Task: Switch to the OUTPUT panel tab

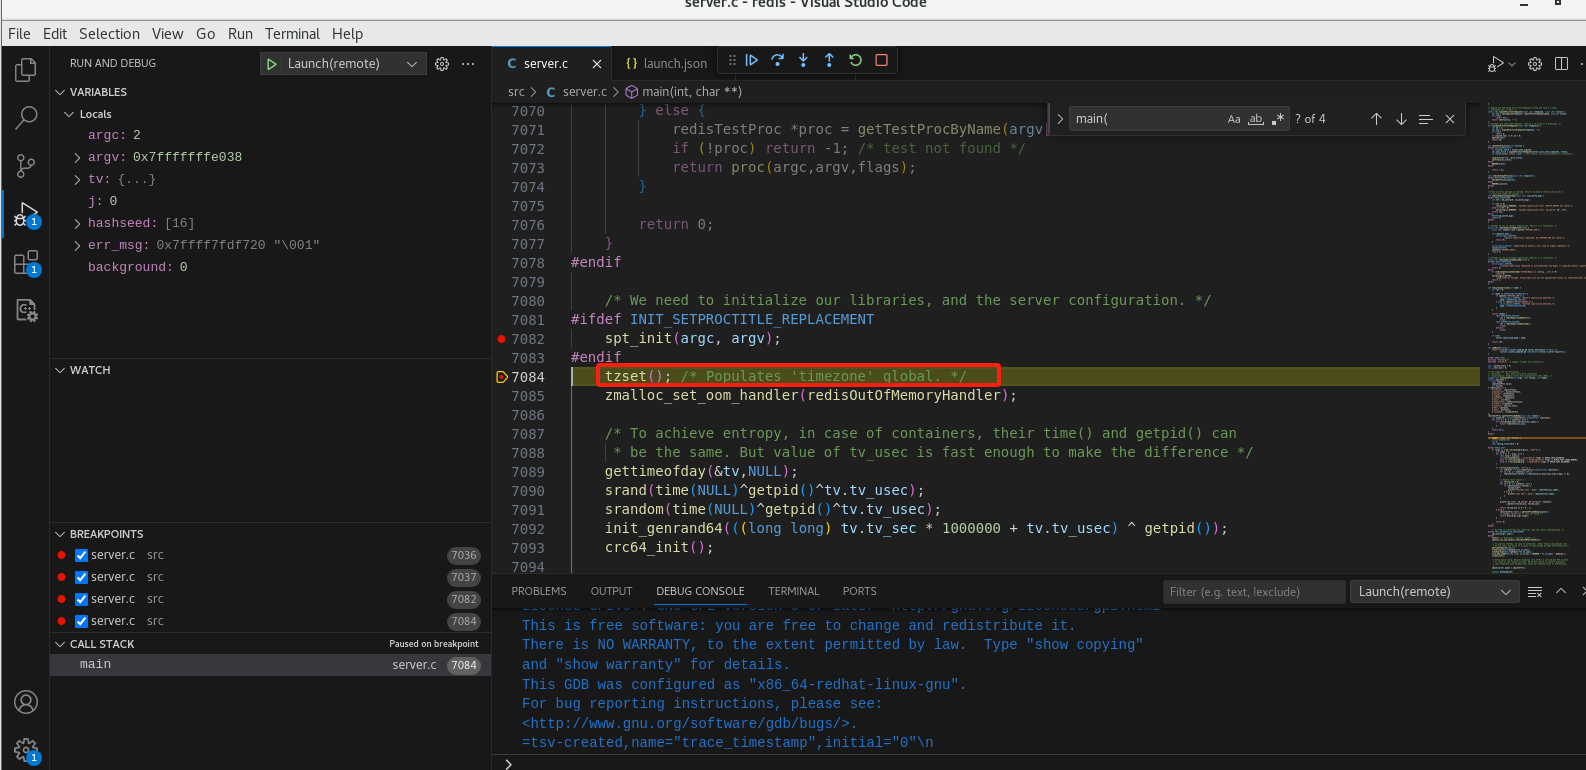Action: click(611, 592)
